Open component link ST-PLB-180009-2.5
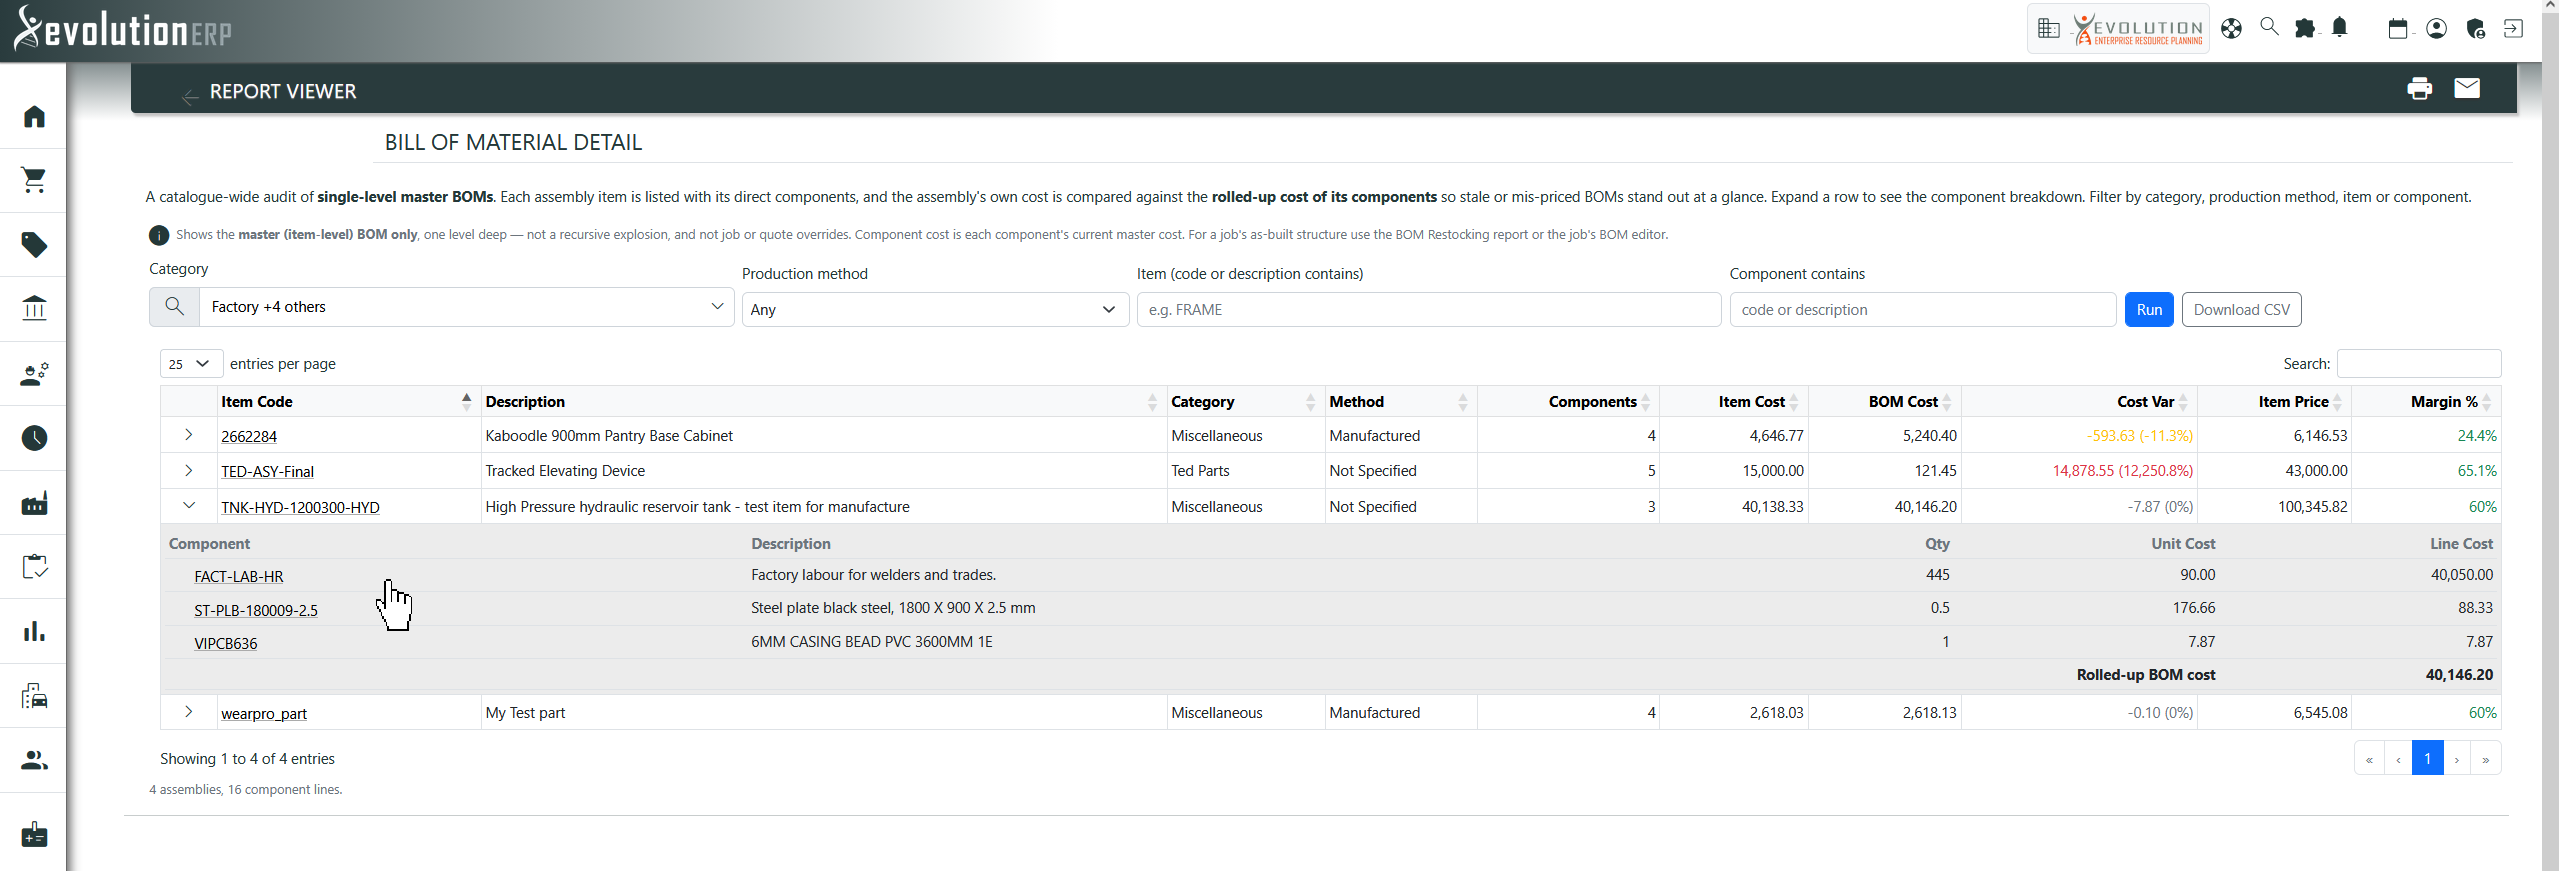2559x871 pixels. (x=255, y=611)
